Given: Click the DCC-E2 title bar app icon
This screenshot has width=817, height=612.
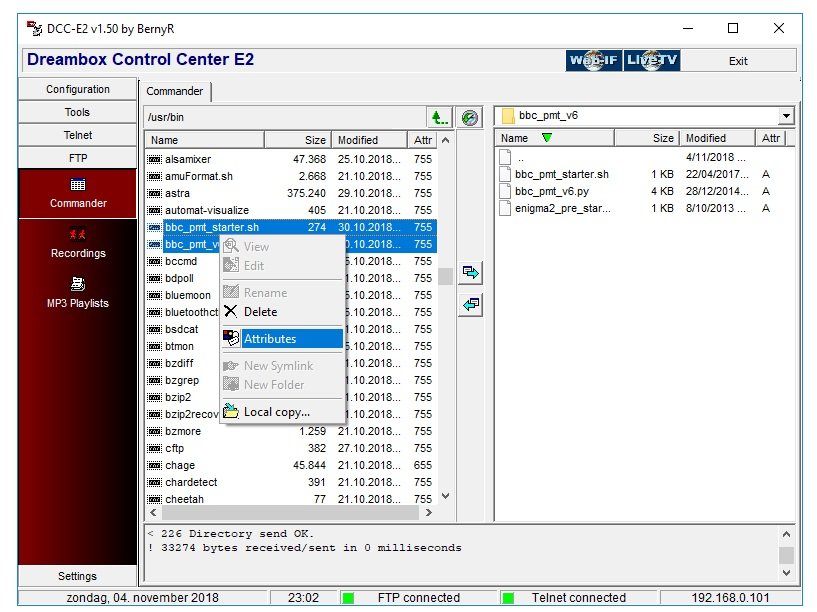Looking at the screenshot, I should 34,28.
